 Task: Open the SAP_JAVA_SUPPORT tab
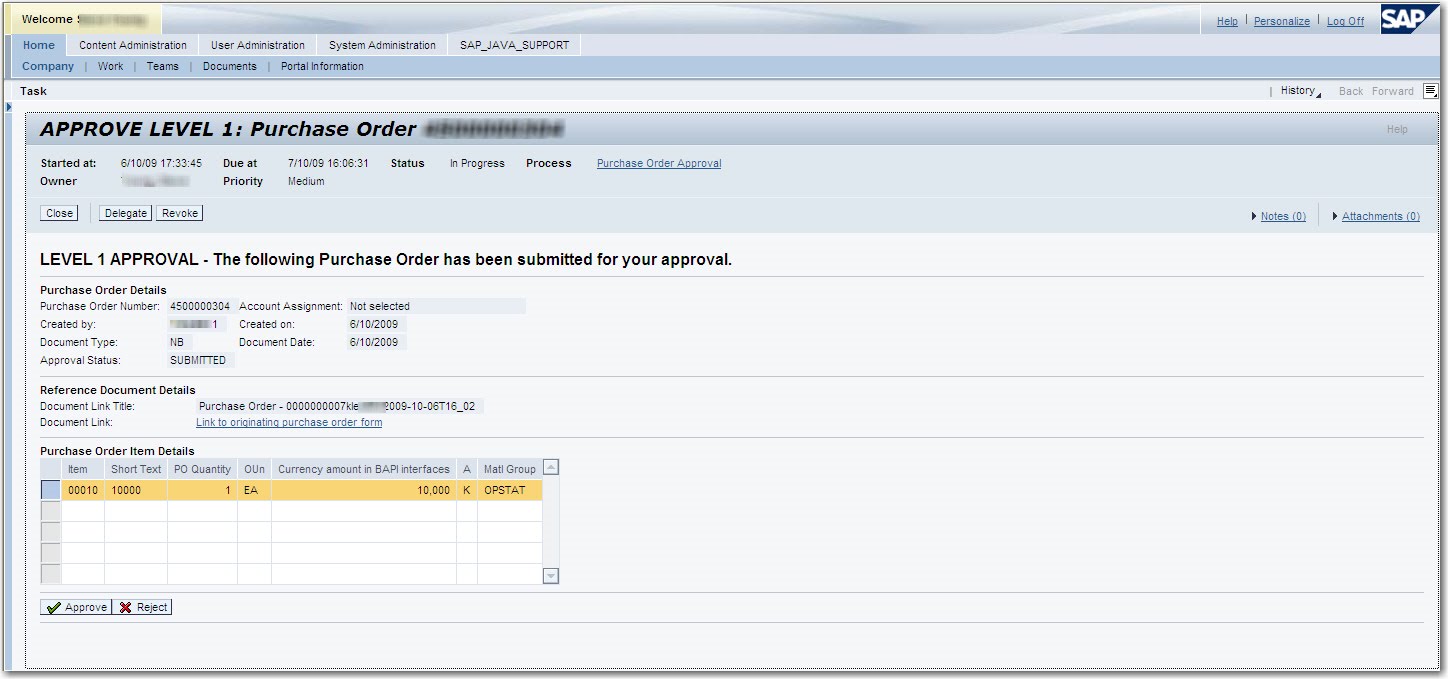pyautogui.click(x=513, y=44)
